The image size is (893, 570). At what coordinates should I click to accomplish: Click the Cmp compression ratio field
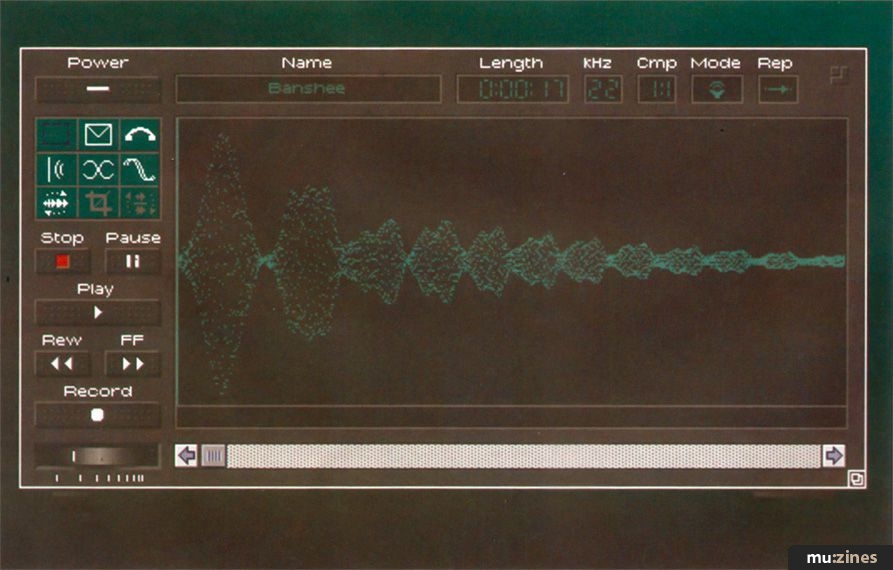click(656, 89)
